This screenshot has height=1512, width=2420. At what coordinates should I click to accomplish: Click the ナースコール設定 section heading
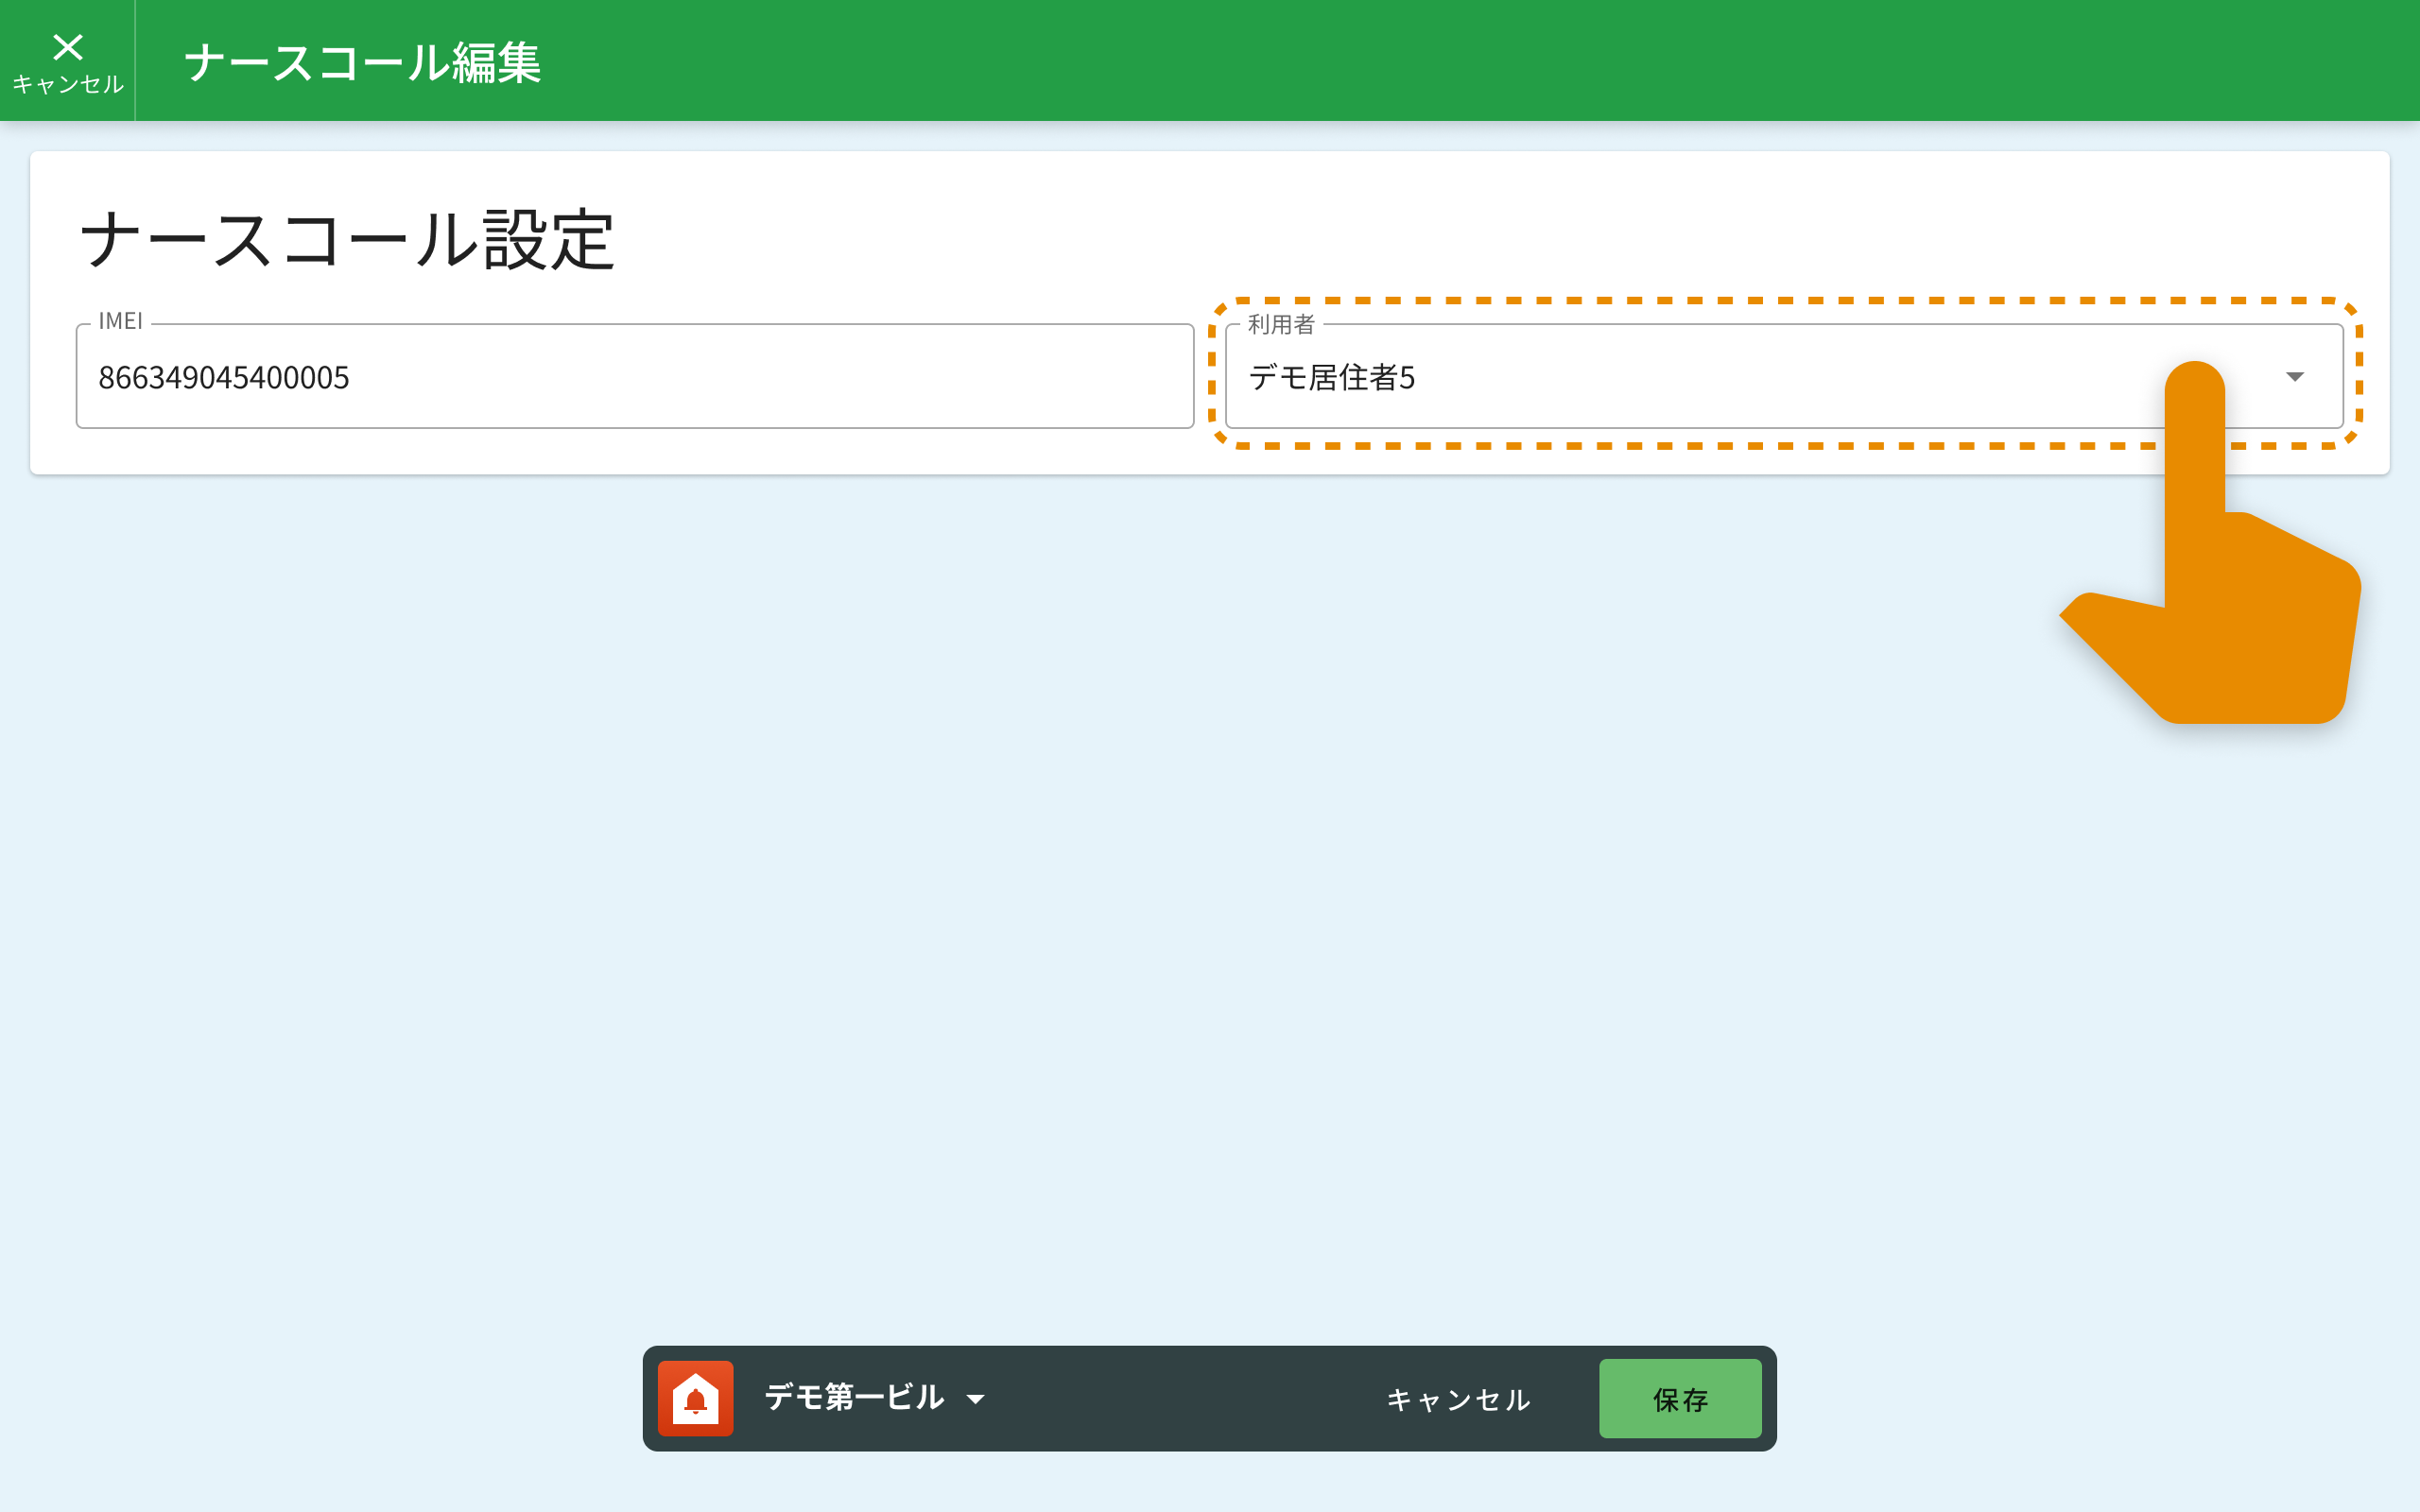pos(347,240)
